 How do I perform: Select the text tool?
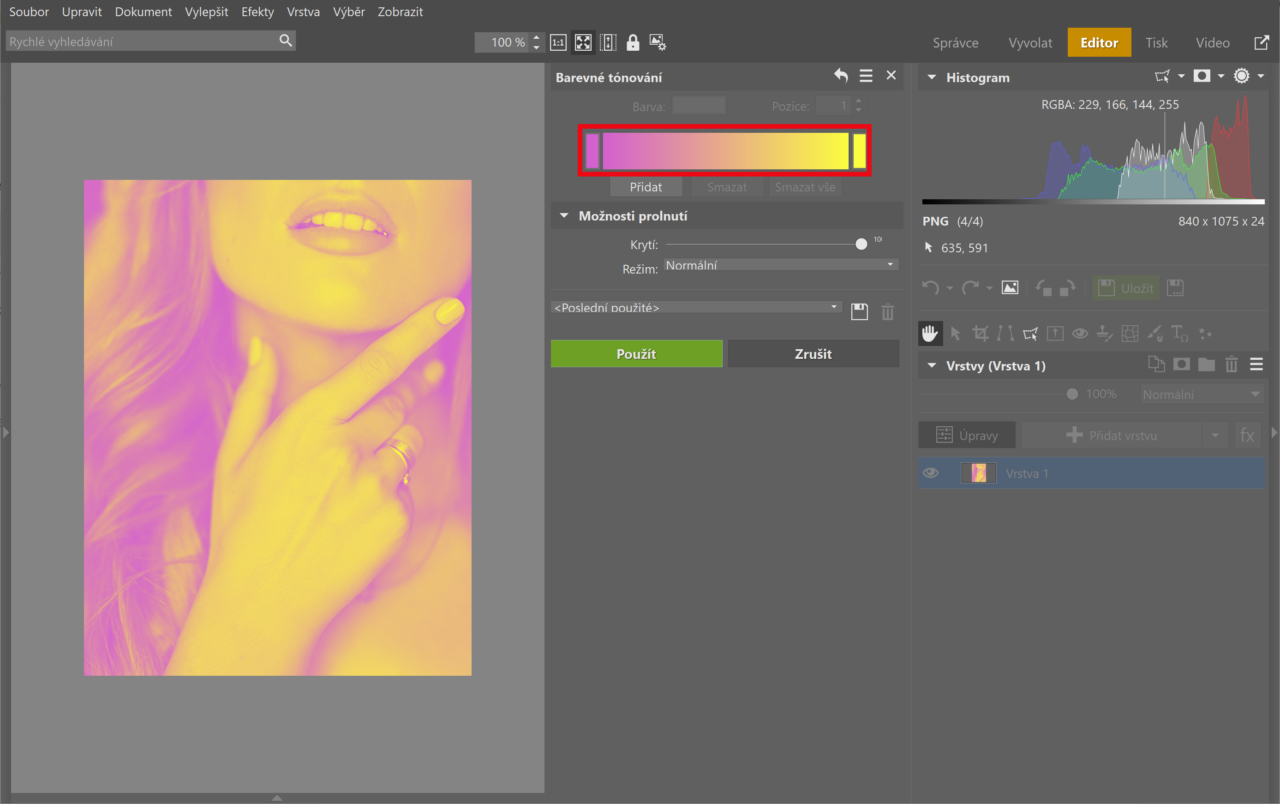[1180, 333]
